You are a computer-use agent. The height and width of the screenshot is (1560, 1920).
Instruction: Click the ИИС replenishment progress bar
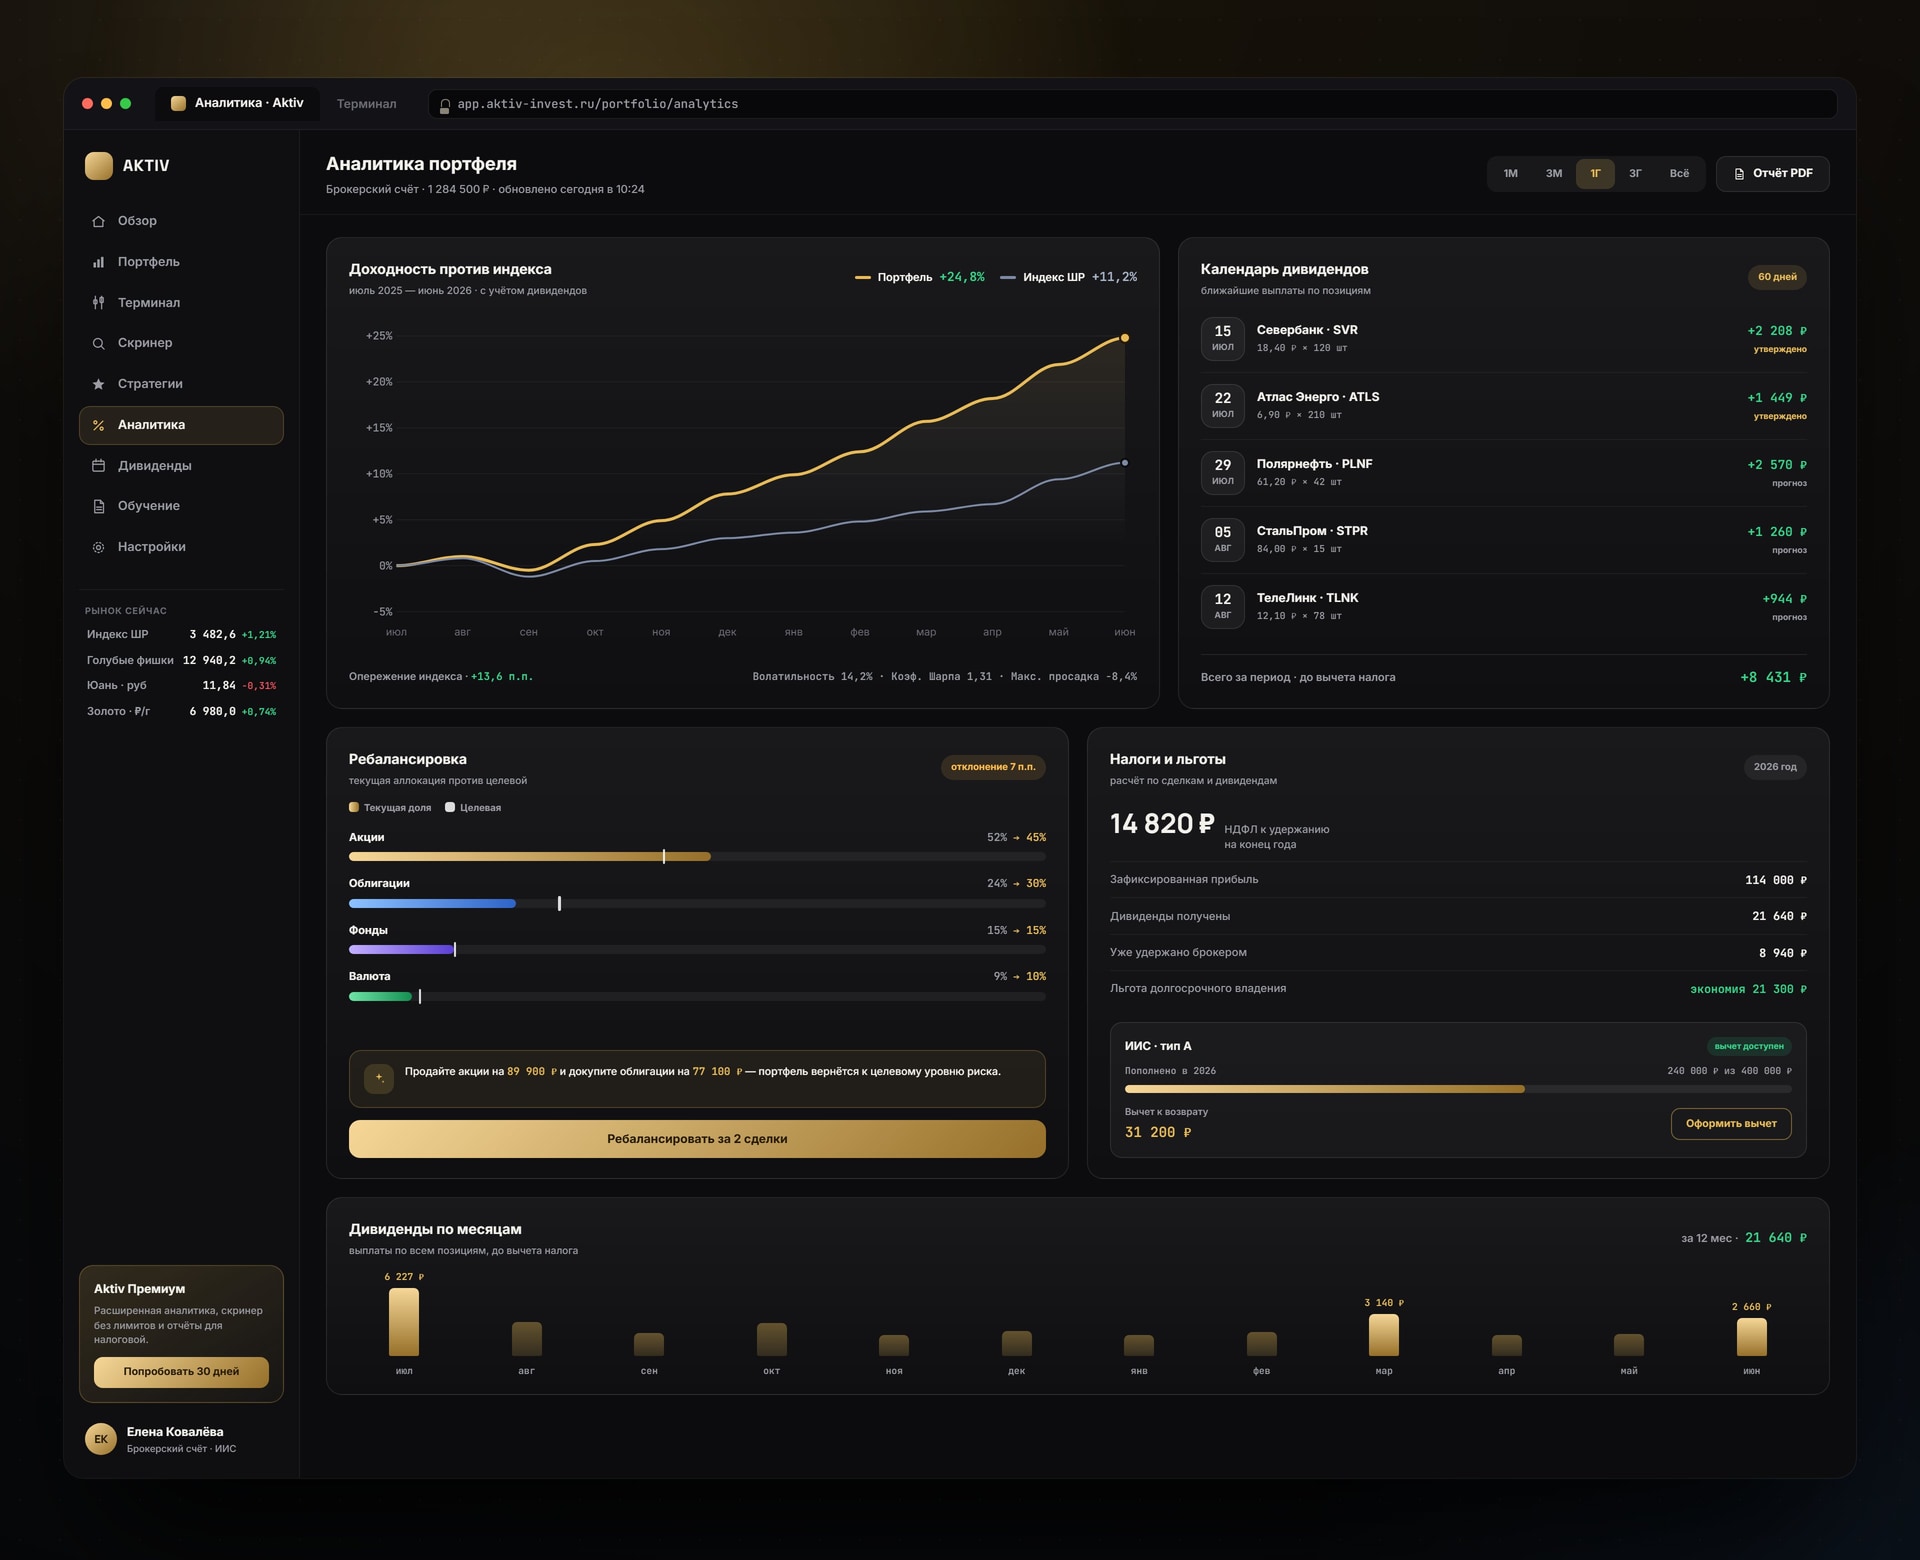[x=1458, y=1089]
